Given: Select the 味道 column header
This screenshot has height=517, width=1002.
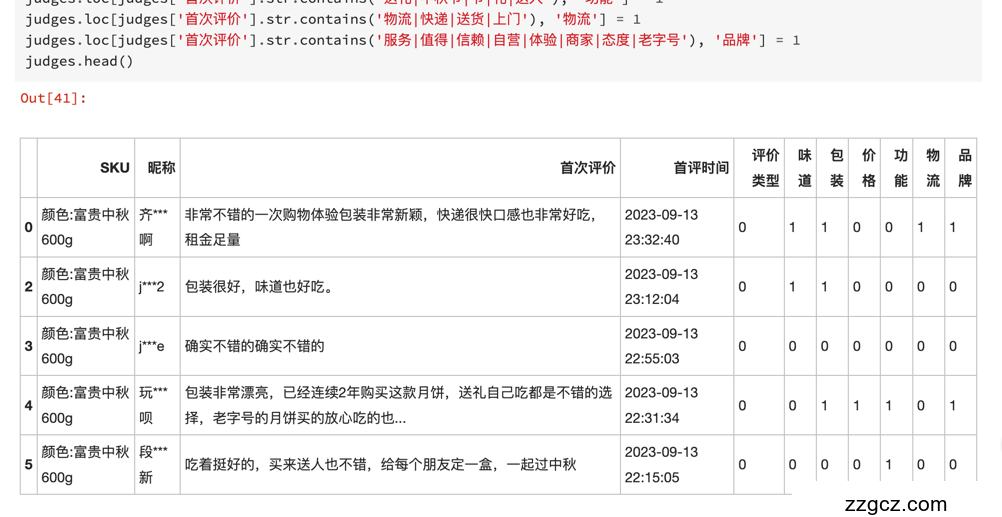Looking at the screenshot, I should click(804, 168).
